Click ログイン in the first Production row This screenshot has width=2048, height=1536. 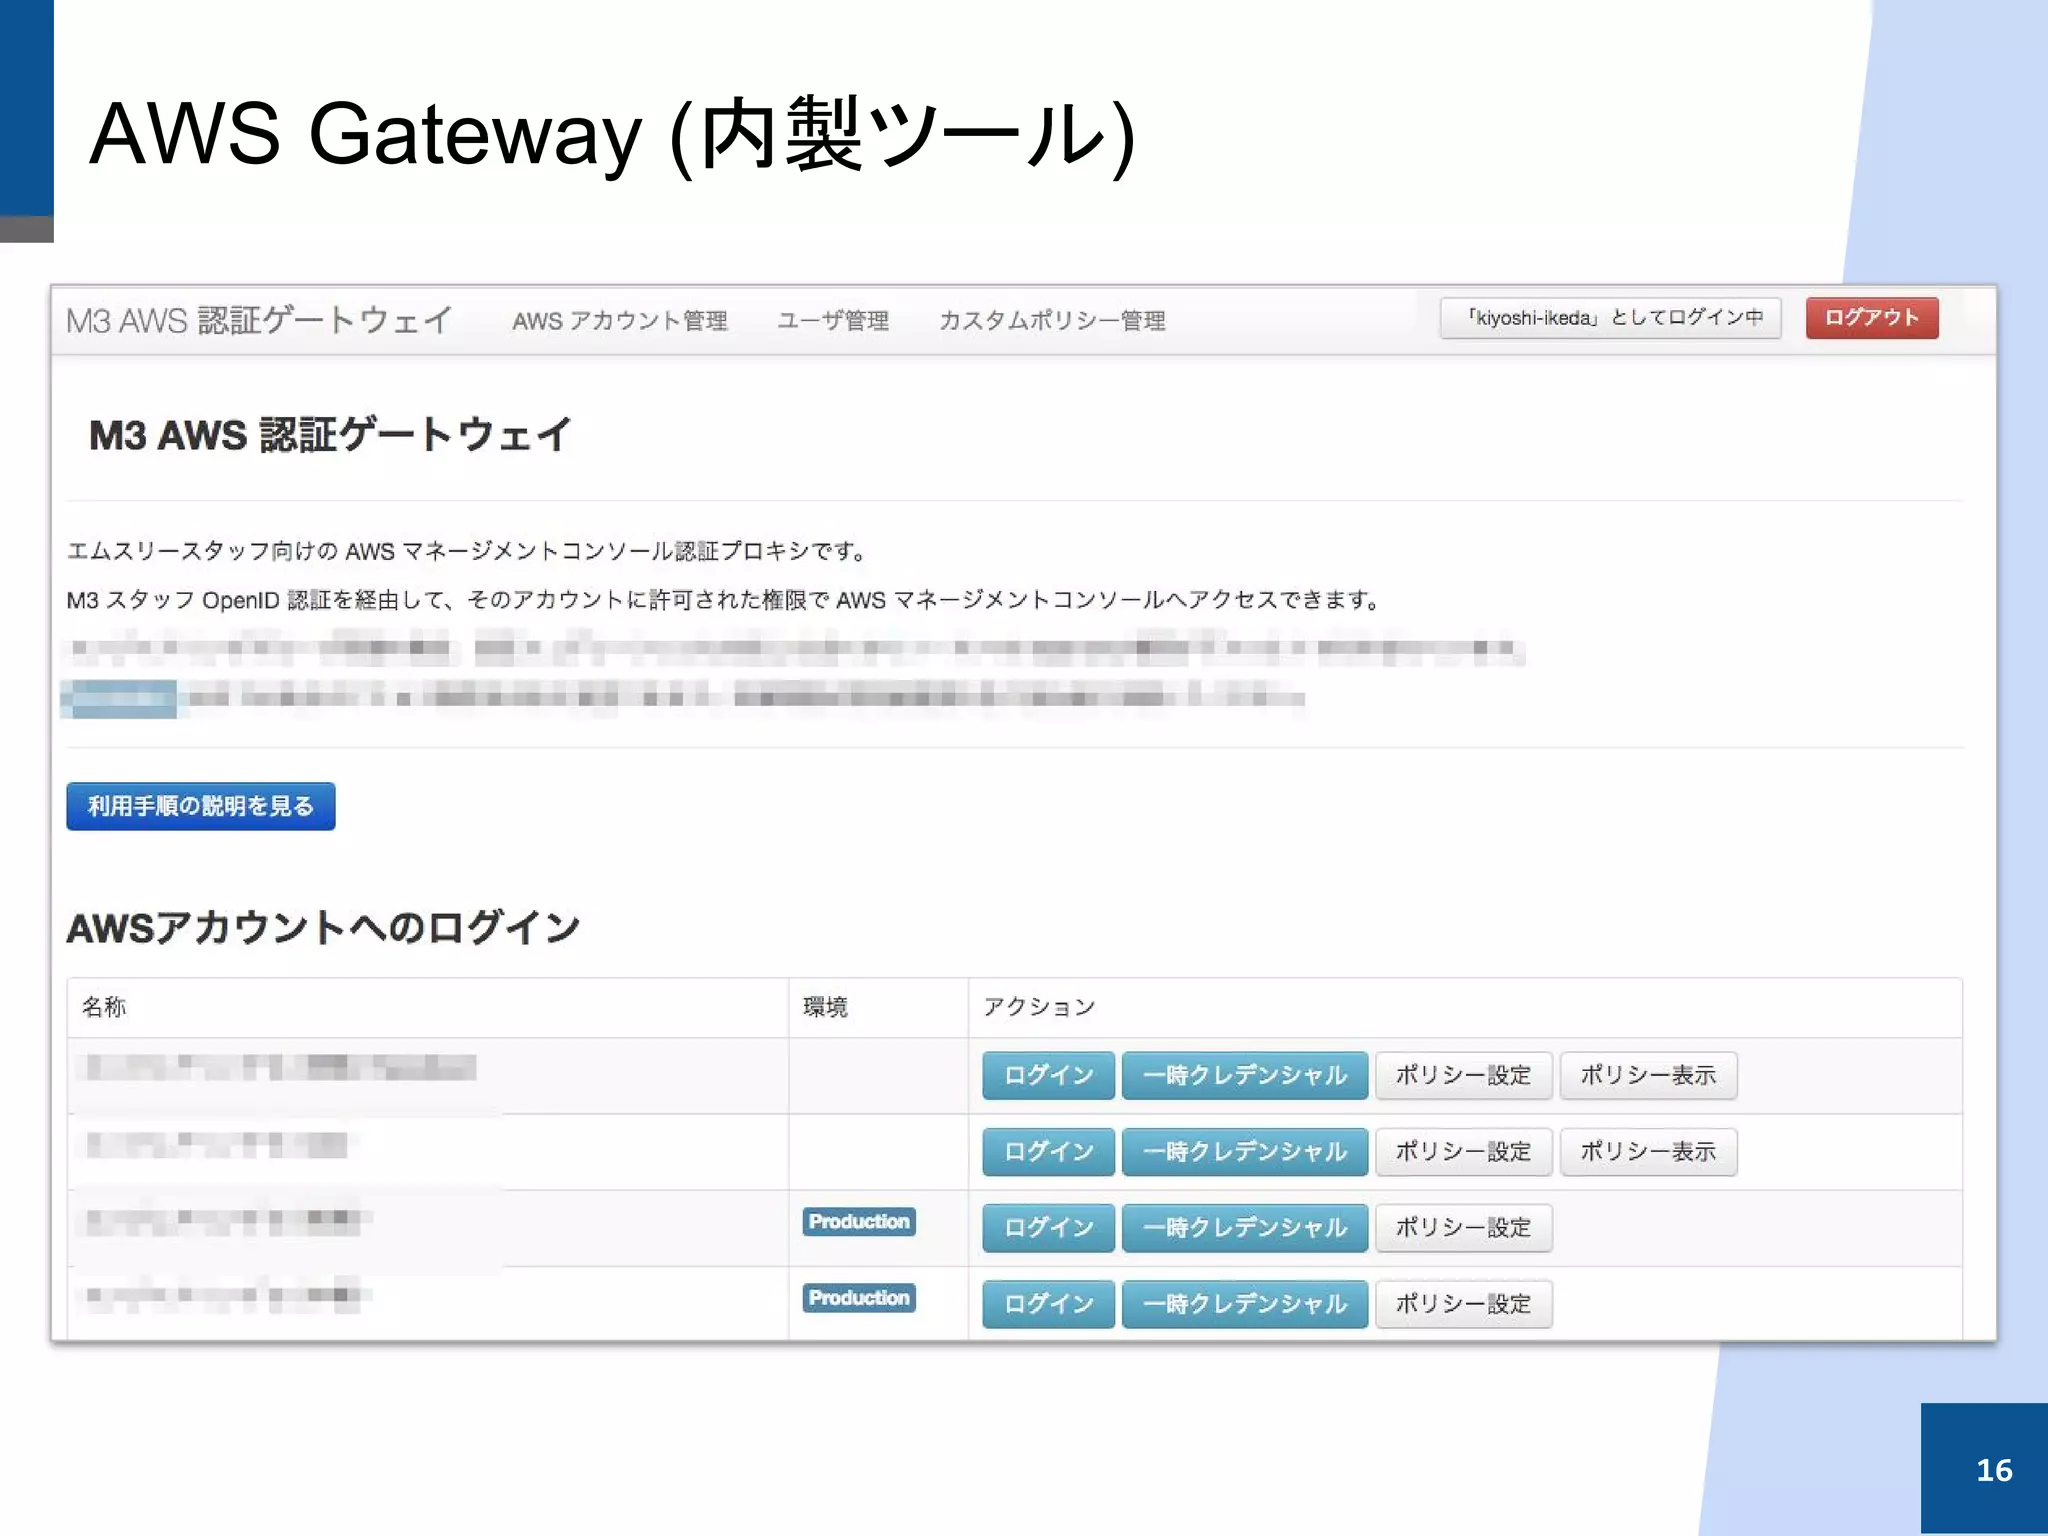(1048, 1228)
